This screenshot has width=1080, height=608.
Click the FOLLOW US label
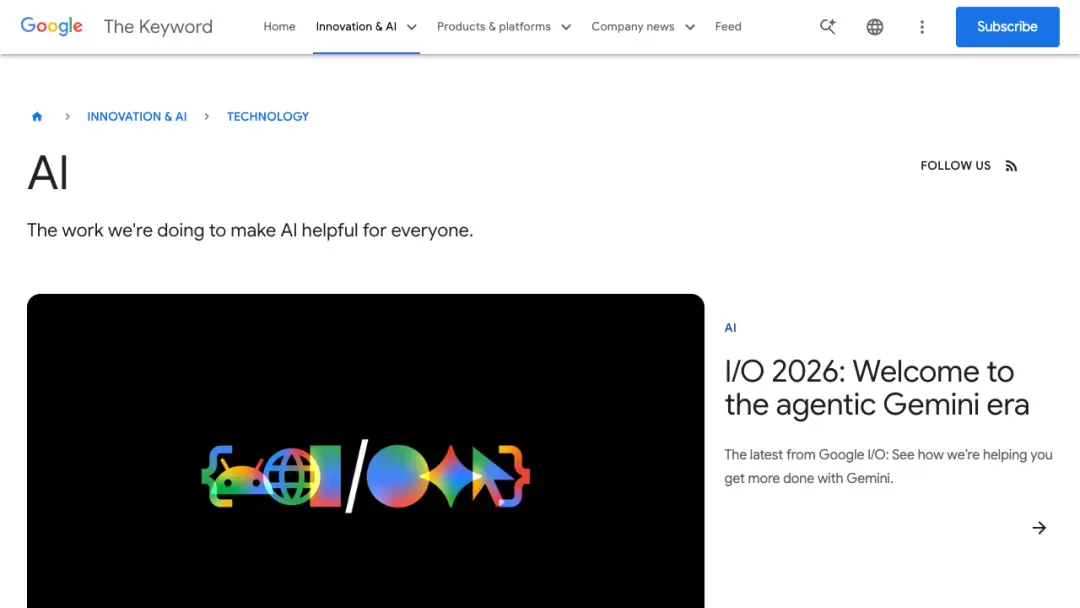(x=955, y=166)
